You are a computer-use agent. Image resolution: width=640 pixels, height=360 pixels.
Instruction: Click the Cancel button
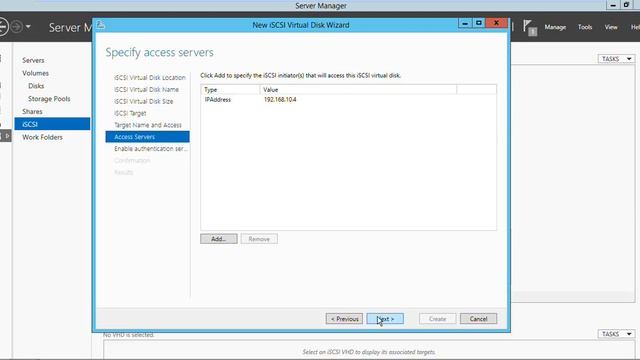pyautogui.click(x=478, y=319)
